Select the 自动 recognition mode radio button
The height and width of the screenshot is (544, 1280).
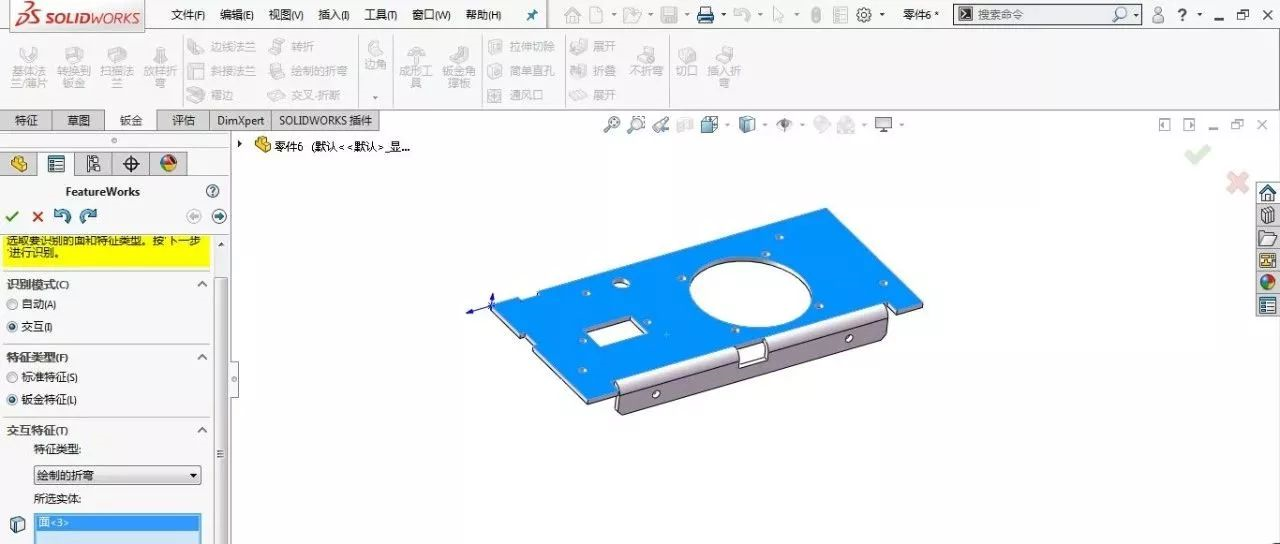12,304
